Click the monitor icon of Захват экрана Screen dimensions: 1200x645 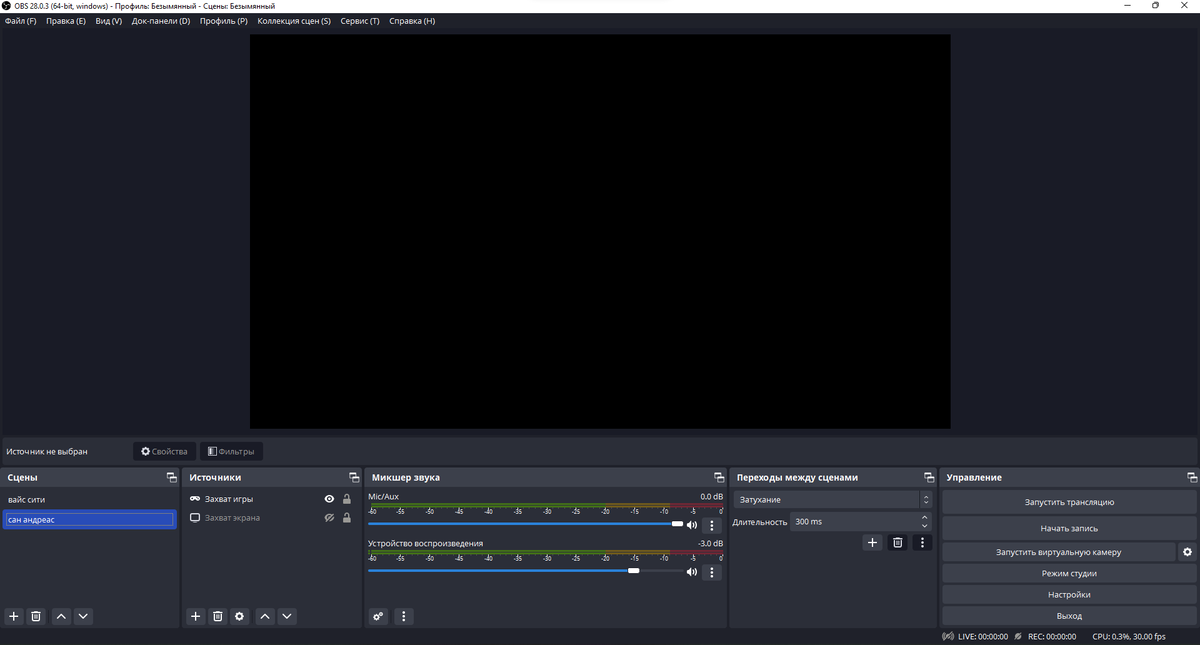point(195,518)
